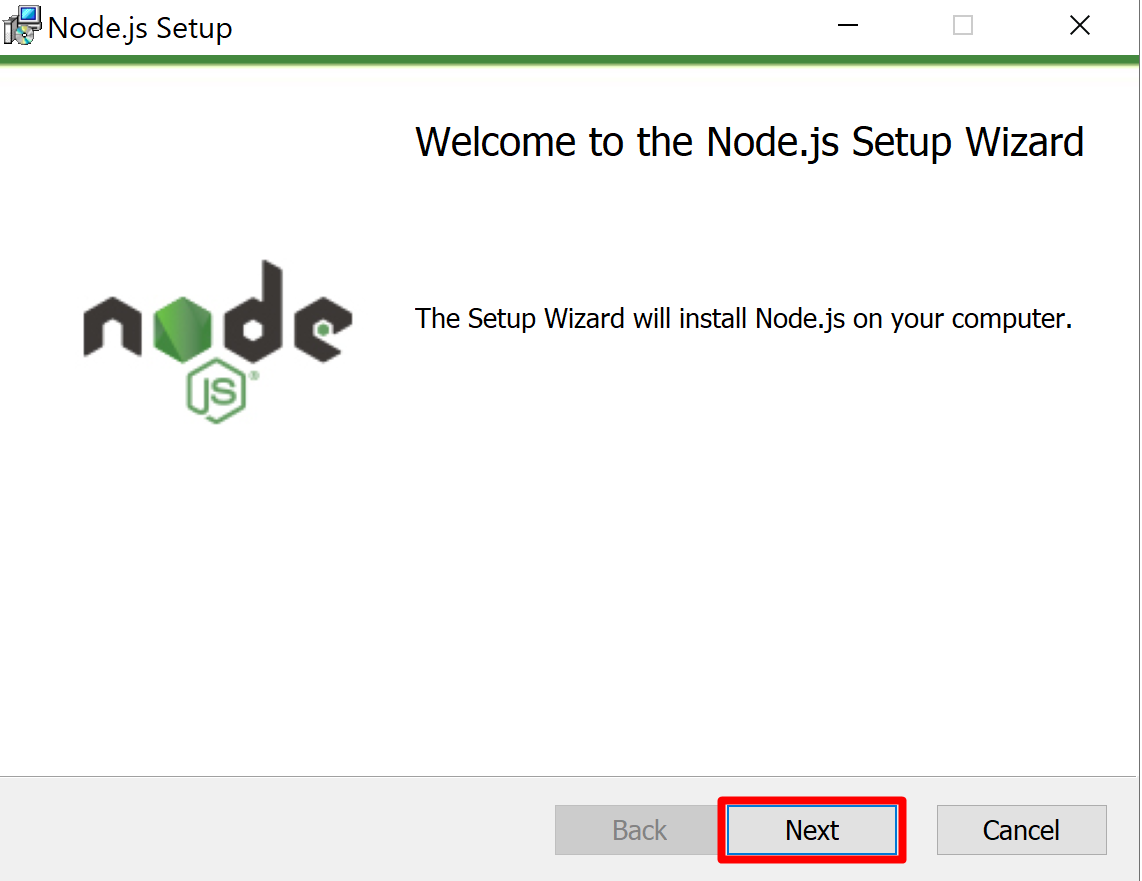Click the Node.js Setup title text
The image size is (1142, 881).
pyautogui.click(x=140, y=27)
